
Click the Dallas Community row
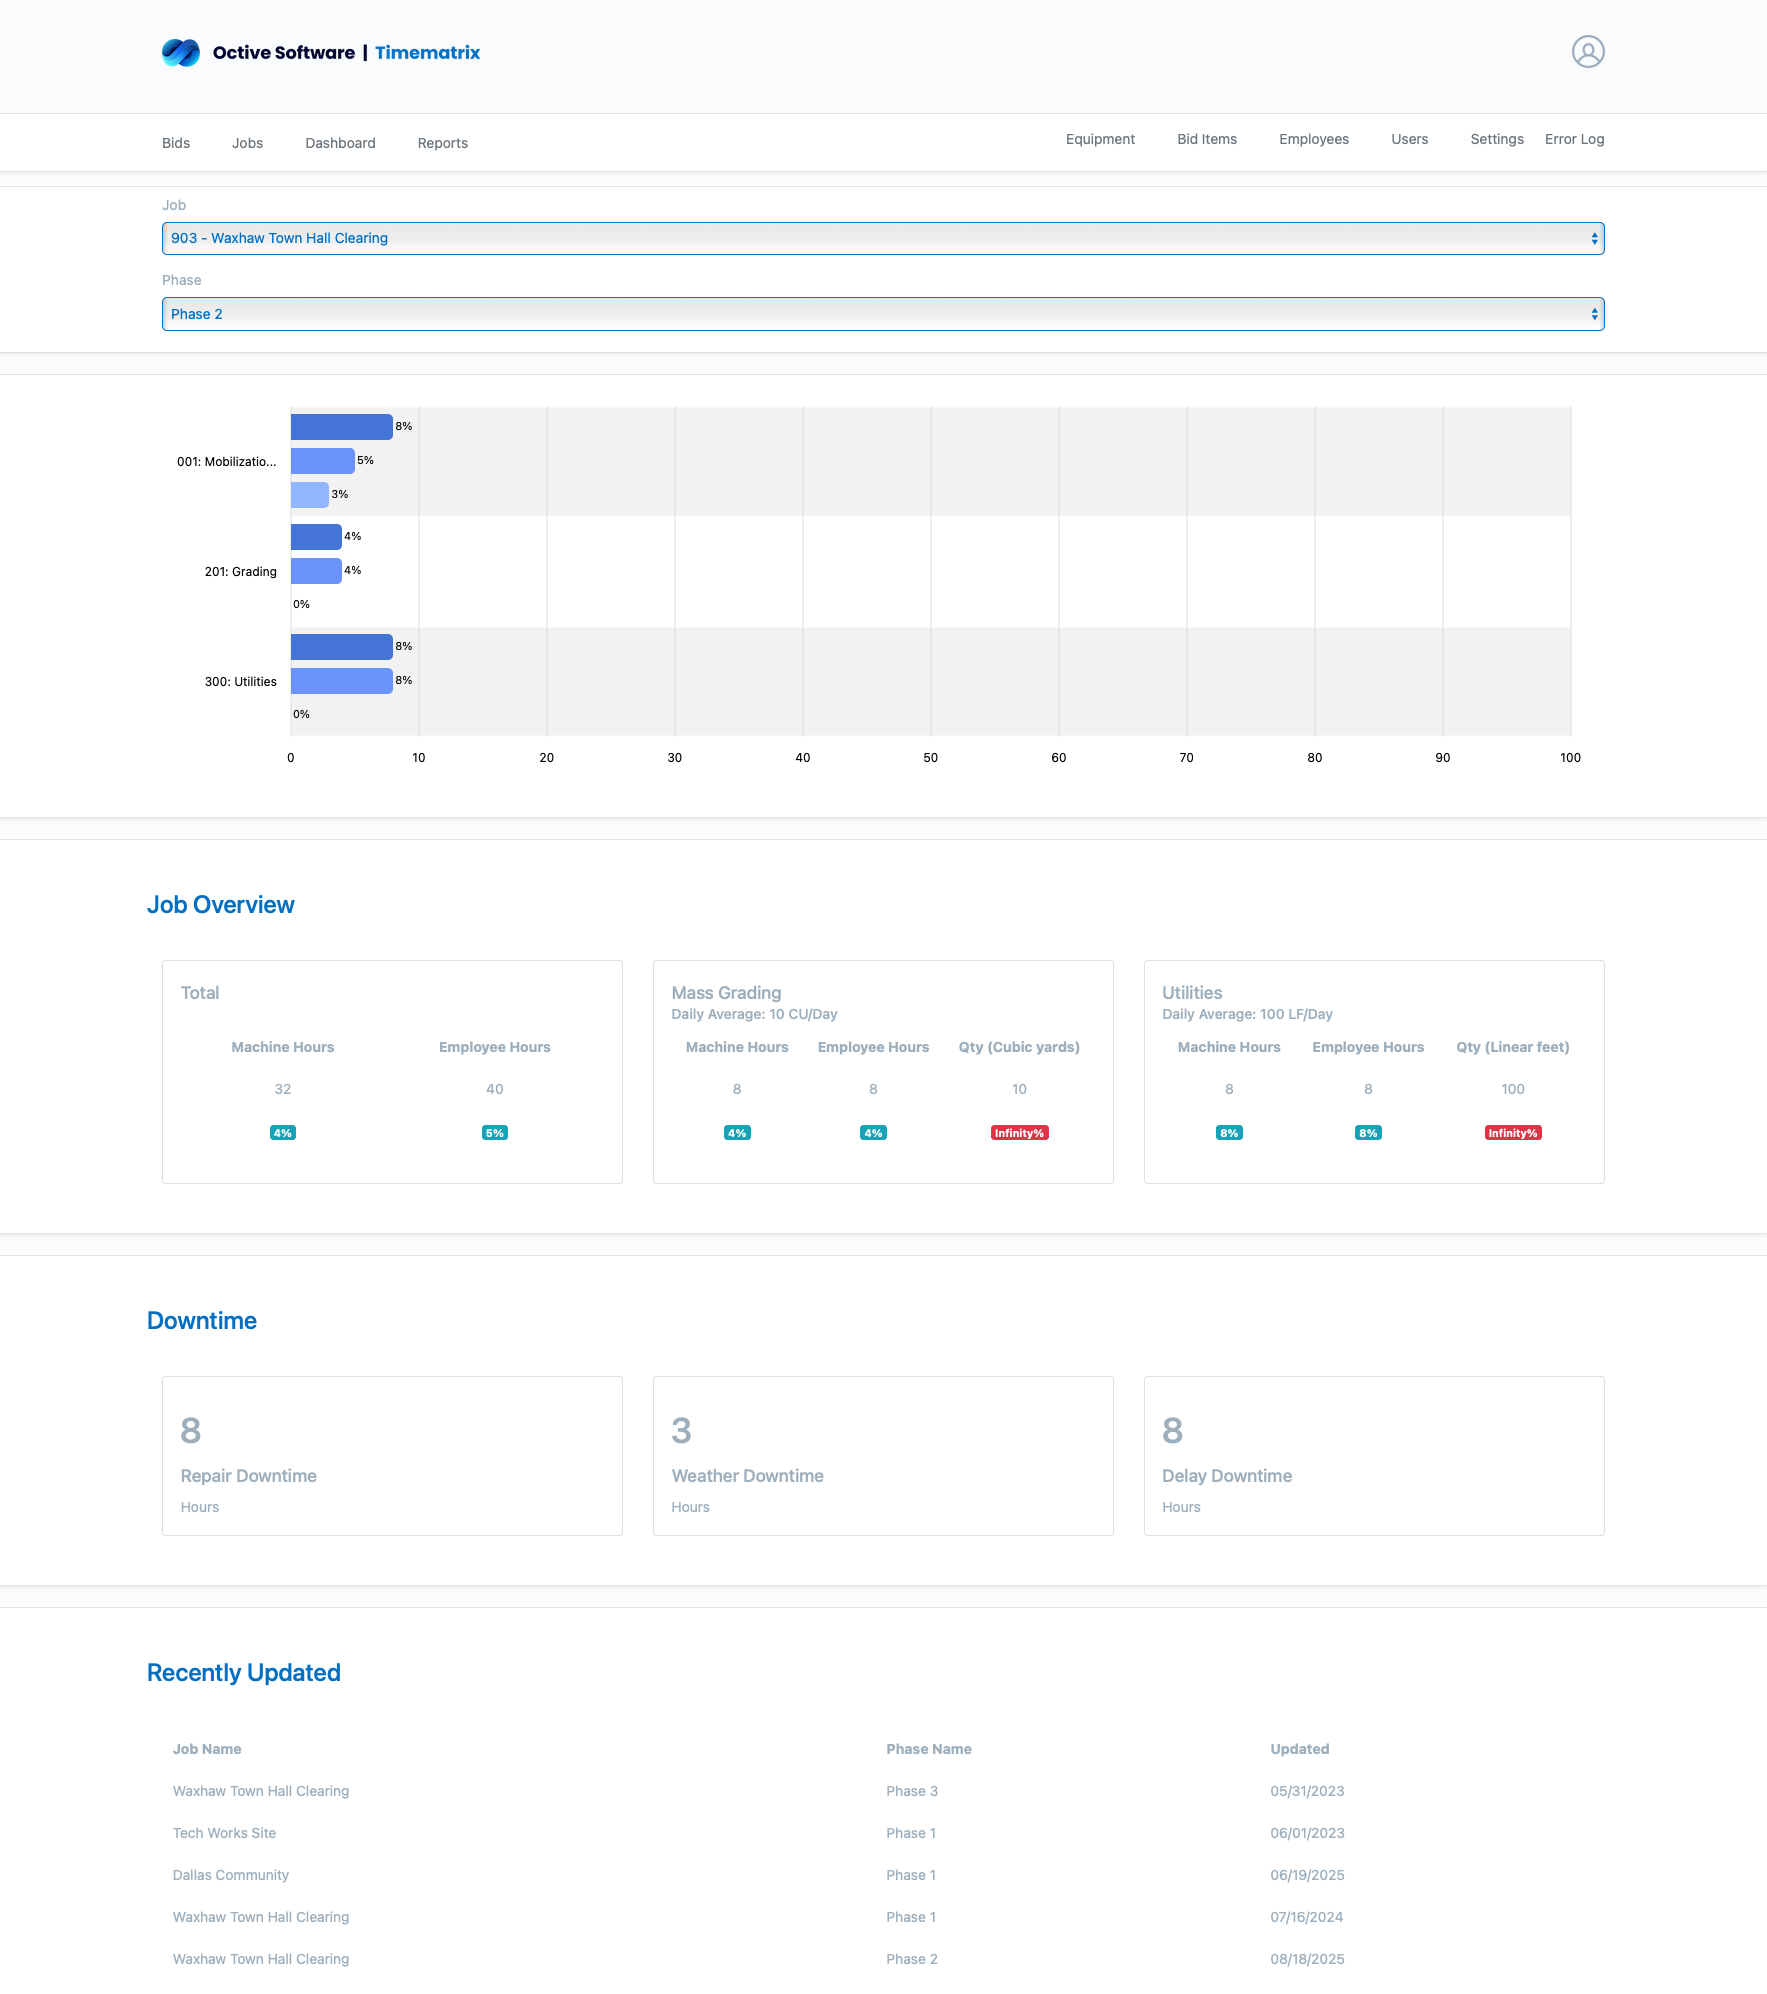(x=231, y=1875)
